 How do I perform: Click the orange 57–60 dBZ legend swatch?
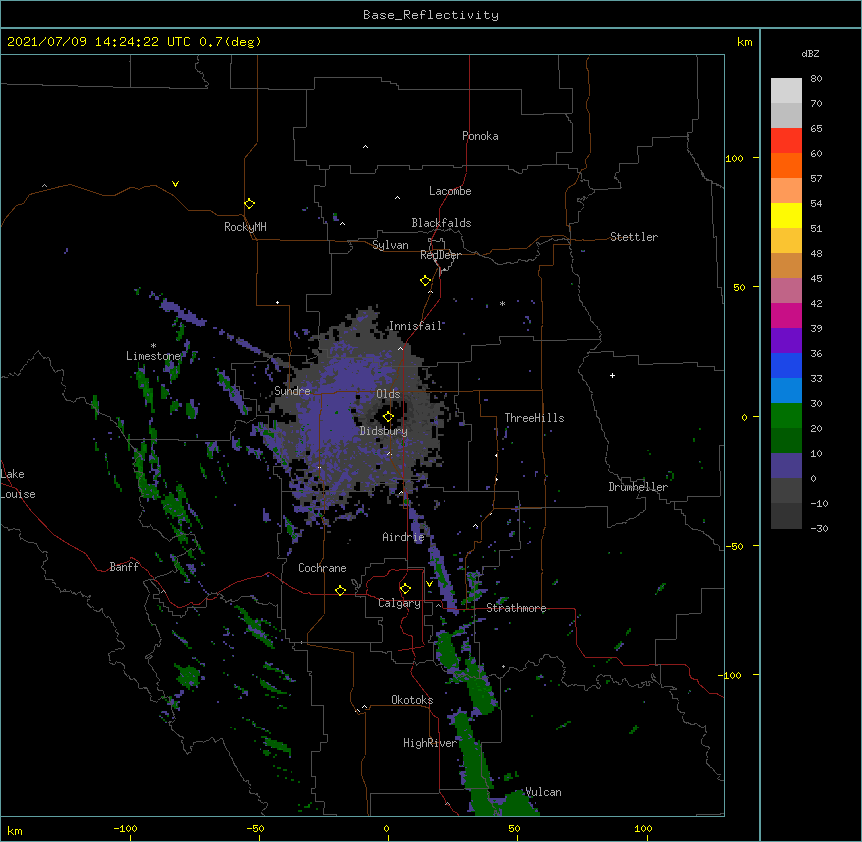(x=786, y=165)
